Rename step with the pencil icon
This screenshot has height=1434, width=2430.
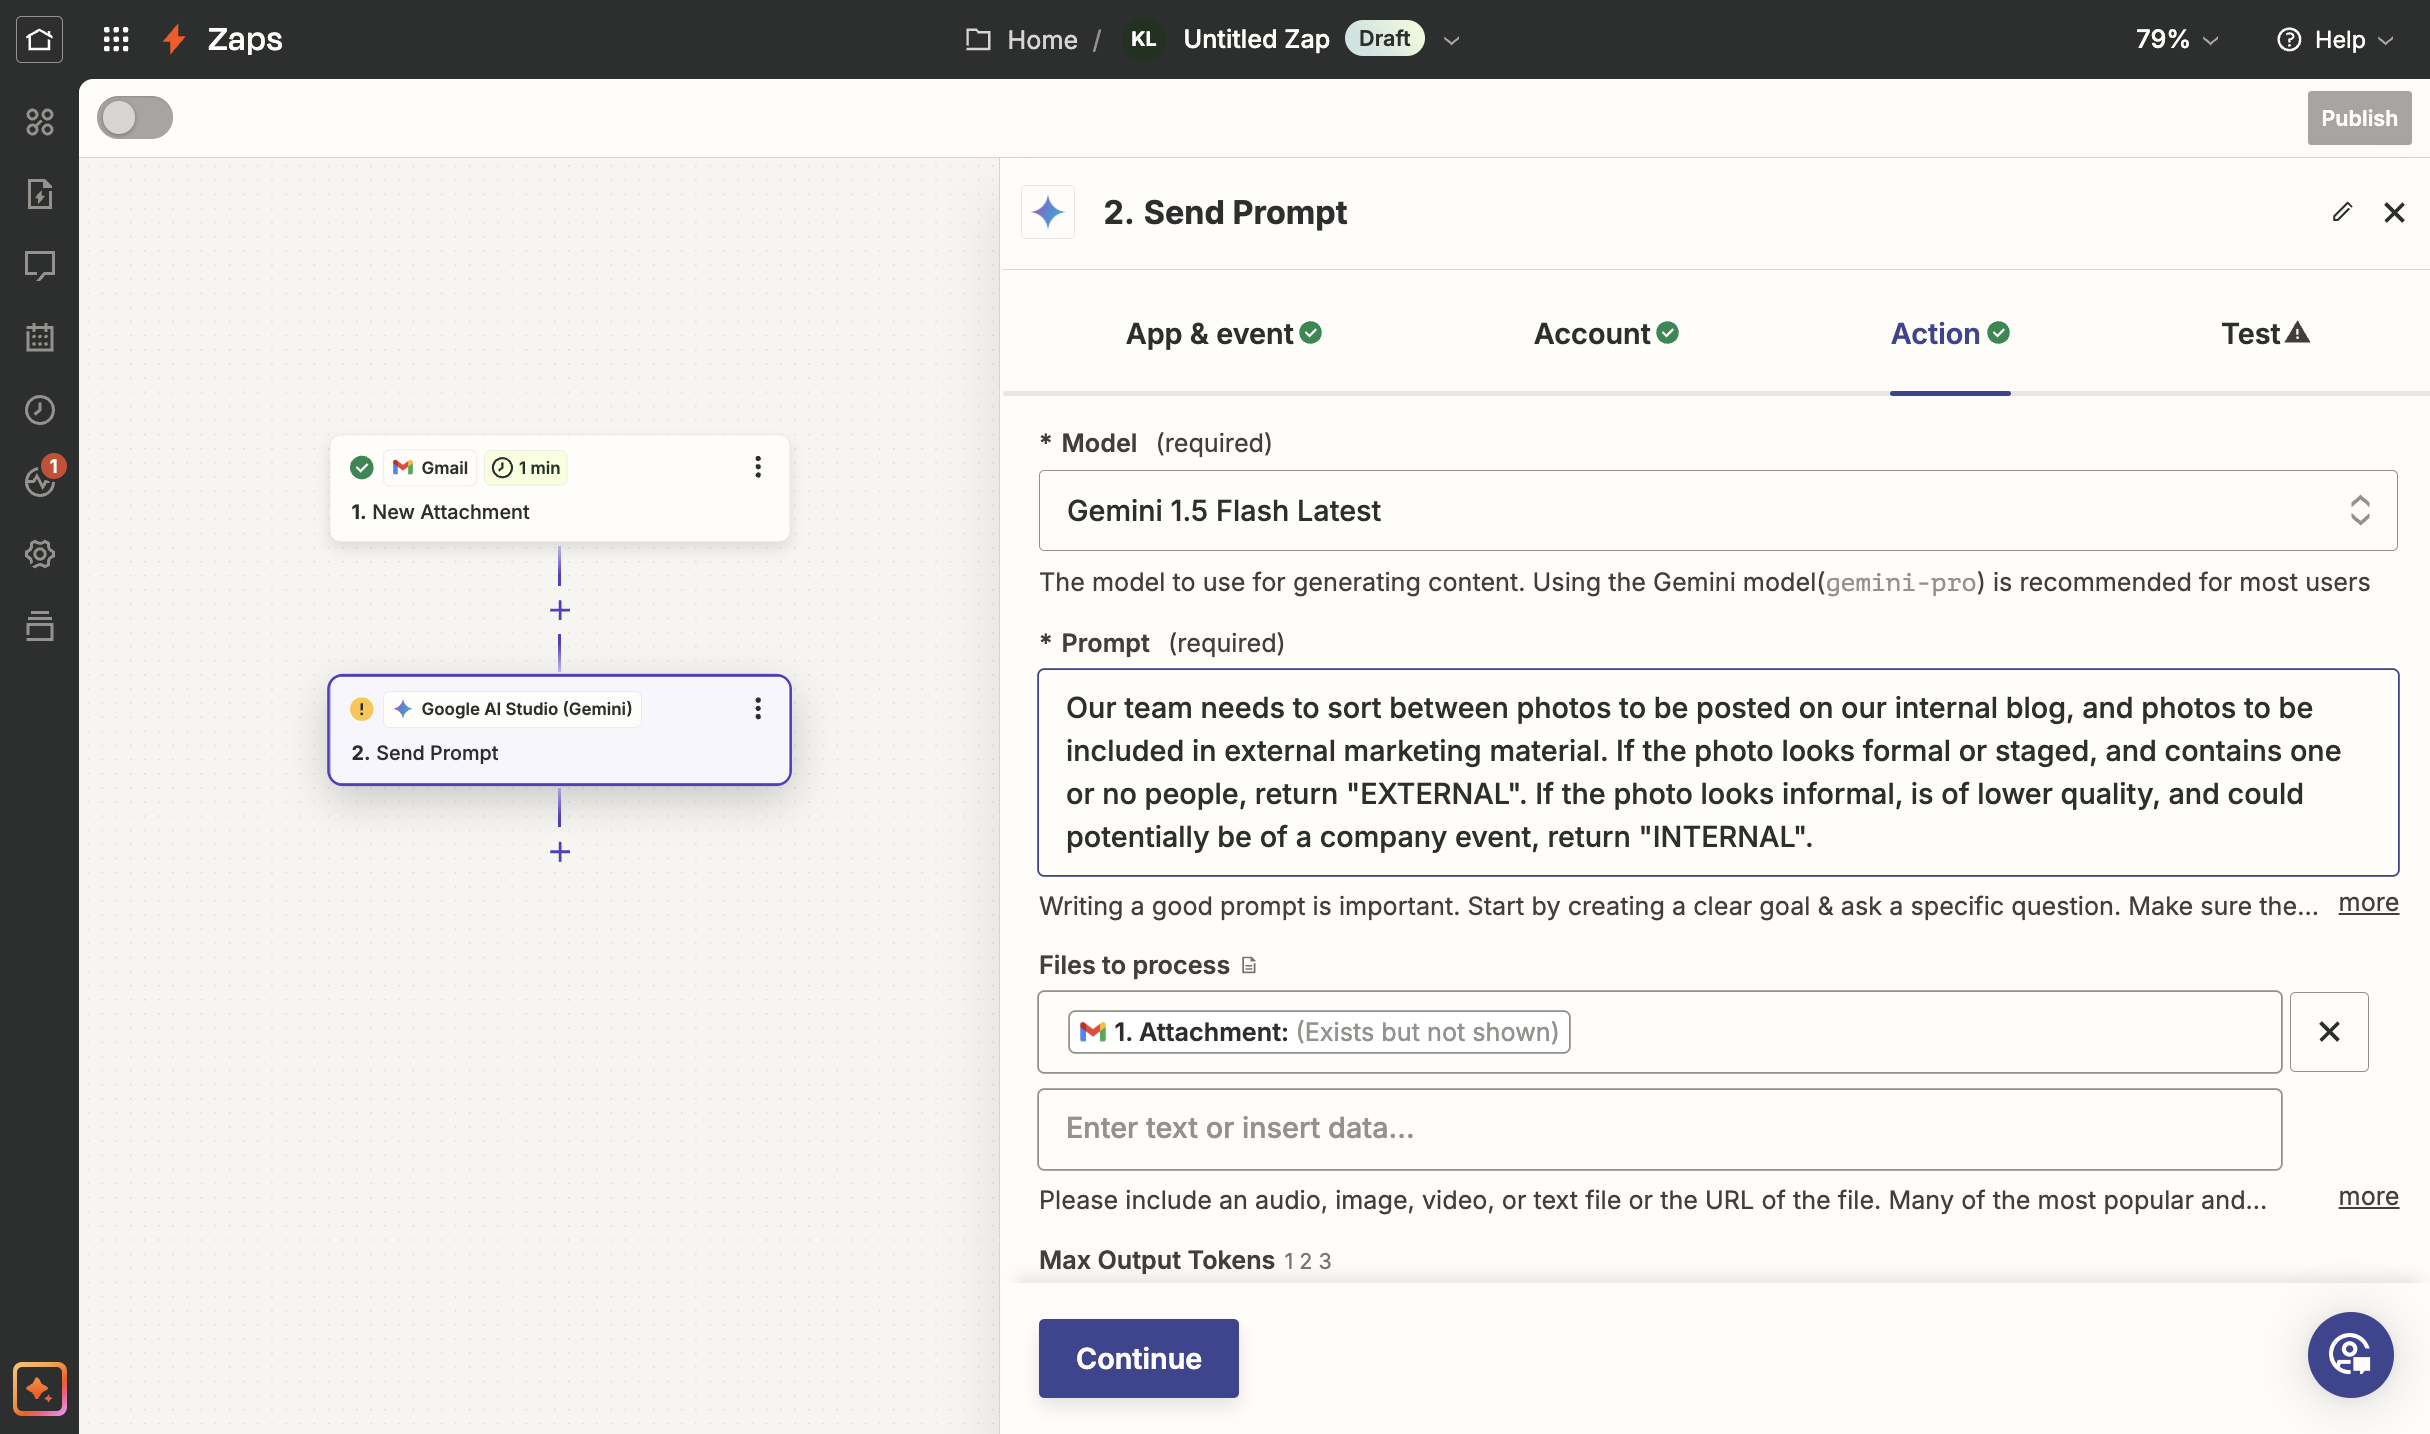2342,212
